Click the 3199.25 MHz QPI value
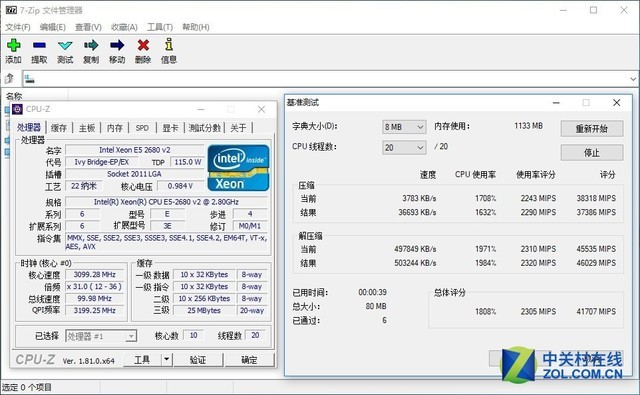This screenshot has width=640, height=395. 95,310
